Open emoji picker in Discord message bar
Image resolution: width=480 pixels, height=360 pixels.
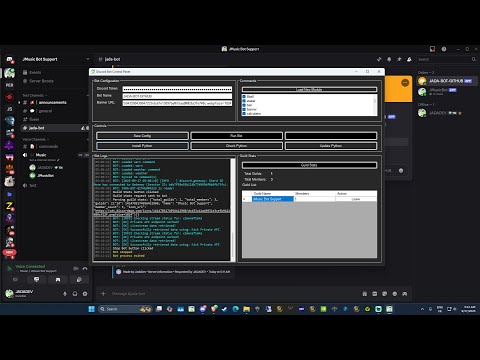click(x=395, y=294)
